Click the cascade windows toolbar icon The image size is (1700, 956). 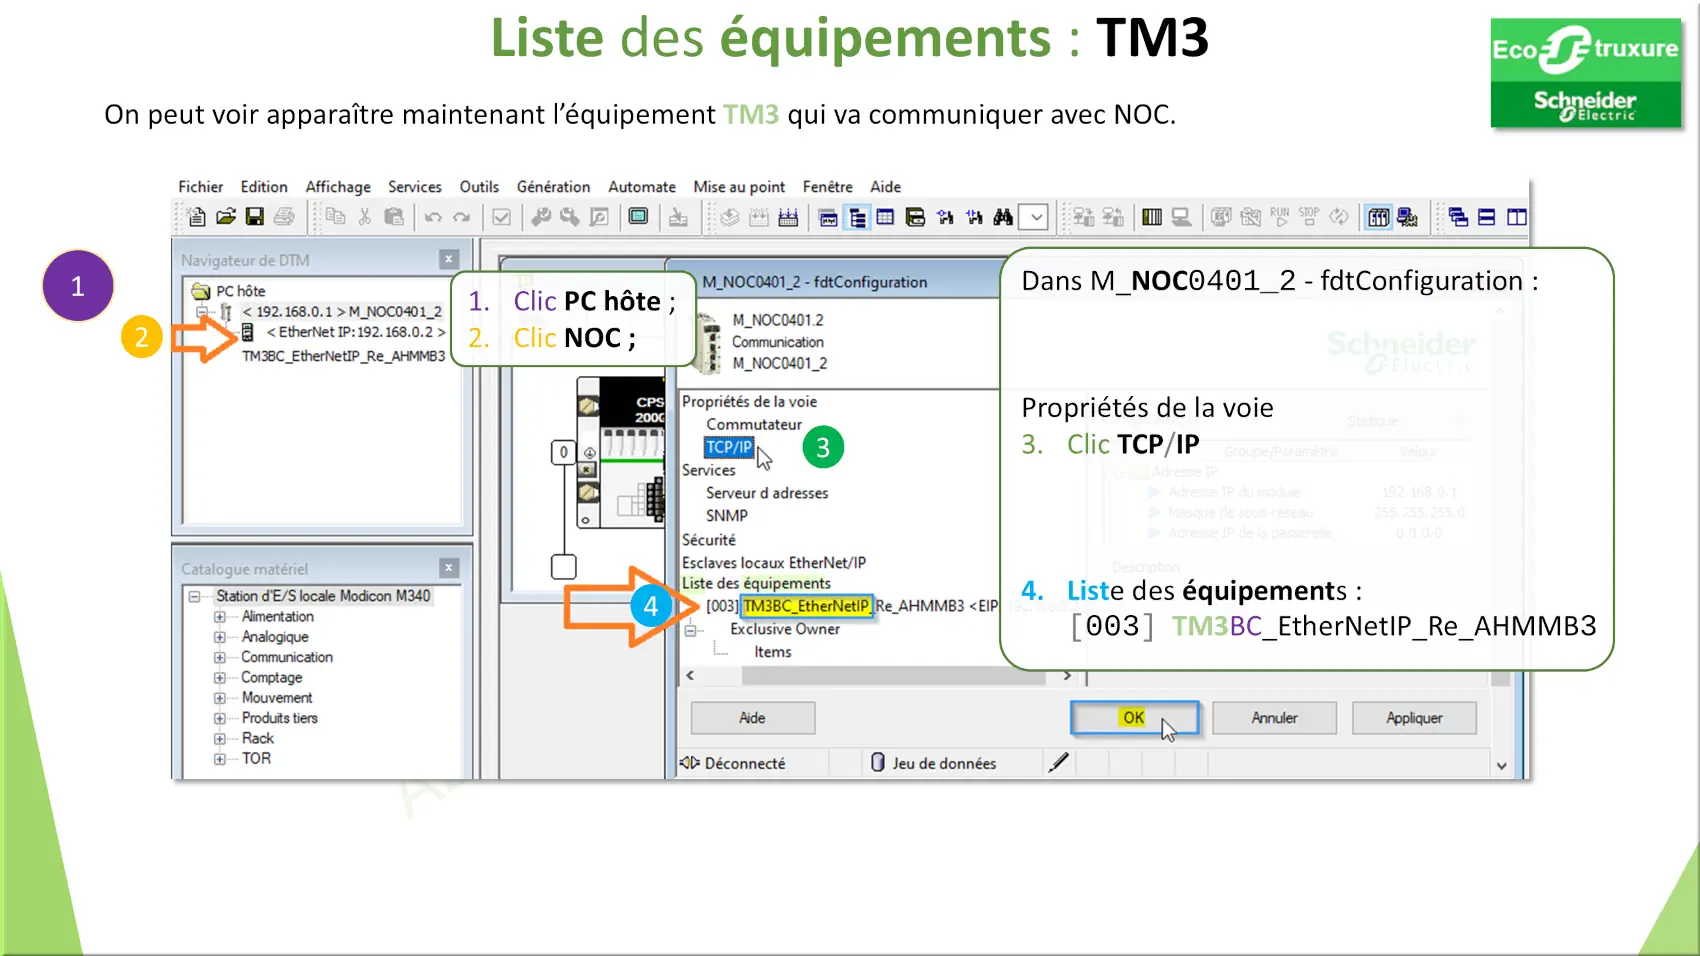point(1458,217)
